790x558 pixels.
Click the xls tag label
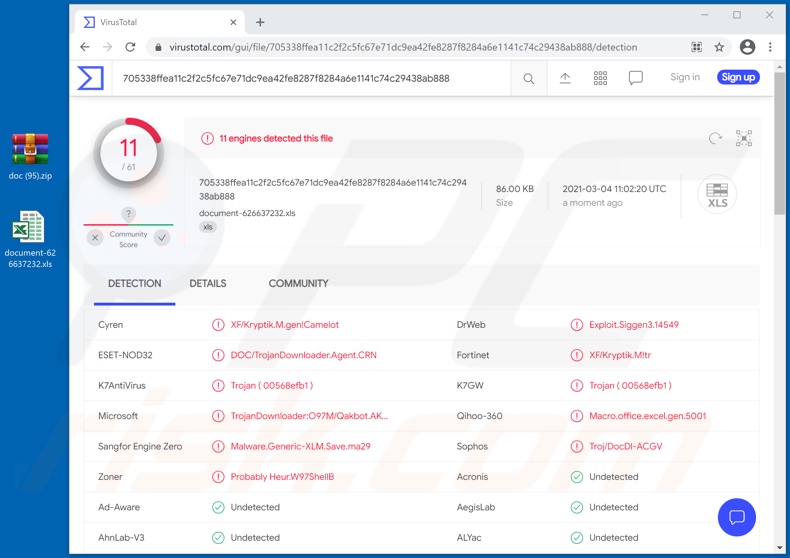coord(208,227)
